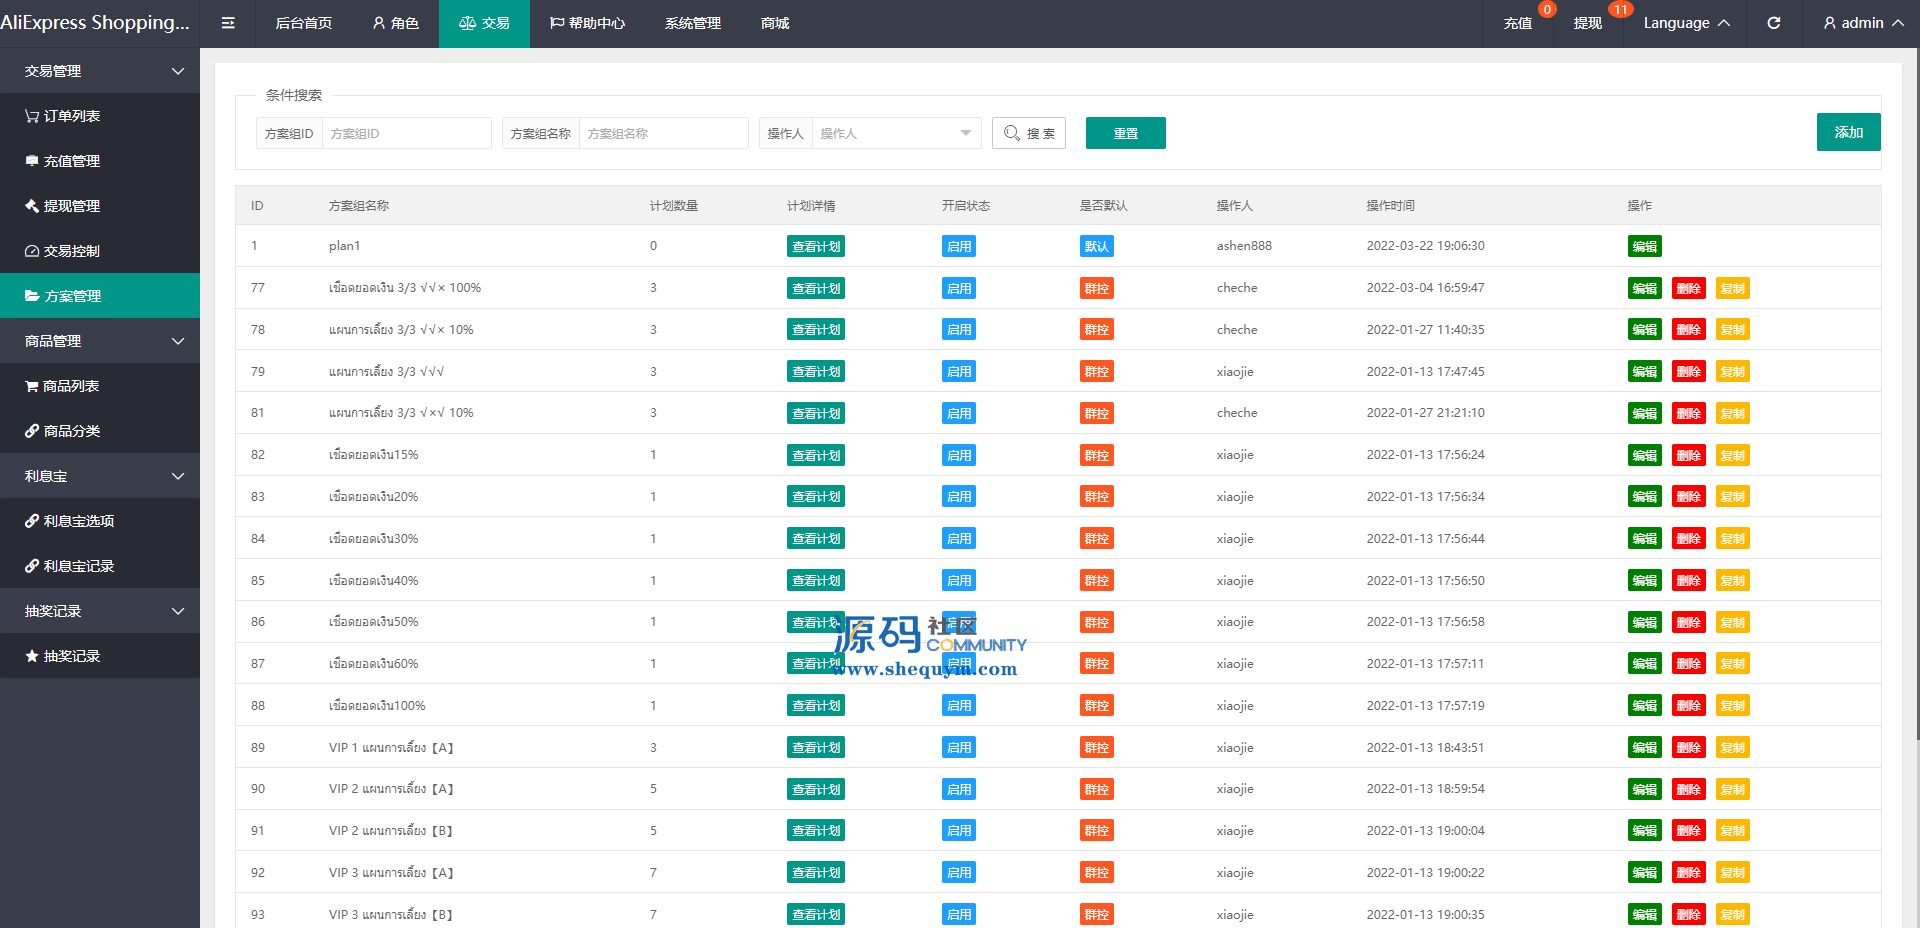The image size is (1920, 928).
Task: Collapse the 商品管理 sidebar group
Action: pyautogui.click(x=100, y=341)
